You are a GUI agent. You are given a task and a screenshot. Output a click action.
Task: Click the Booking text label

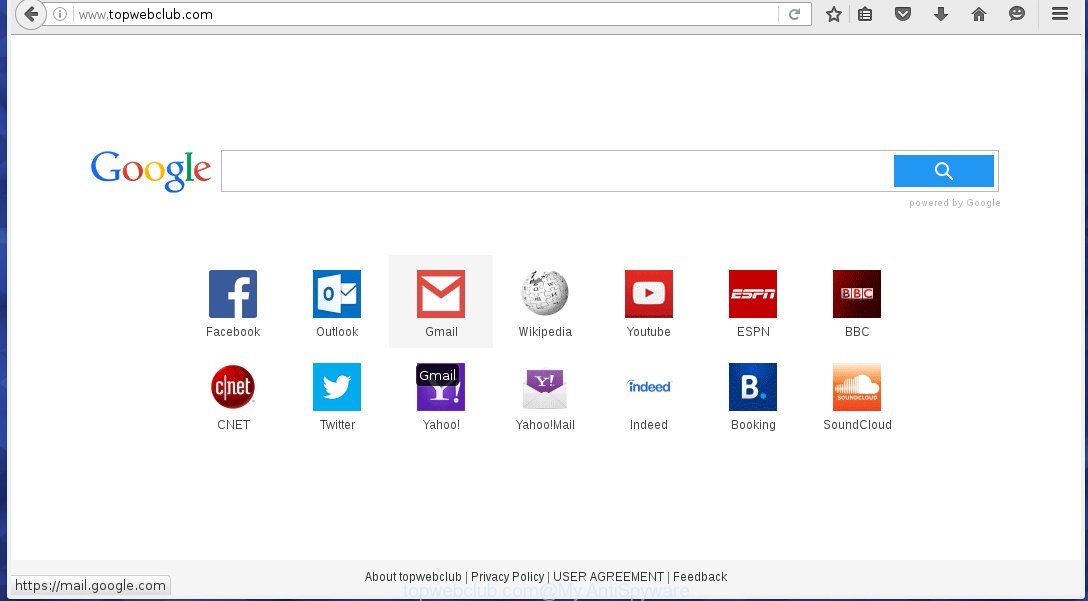(753, 425)
